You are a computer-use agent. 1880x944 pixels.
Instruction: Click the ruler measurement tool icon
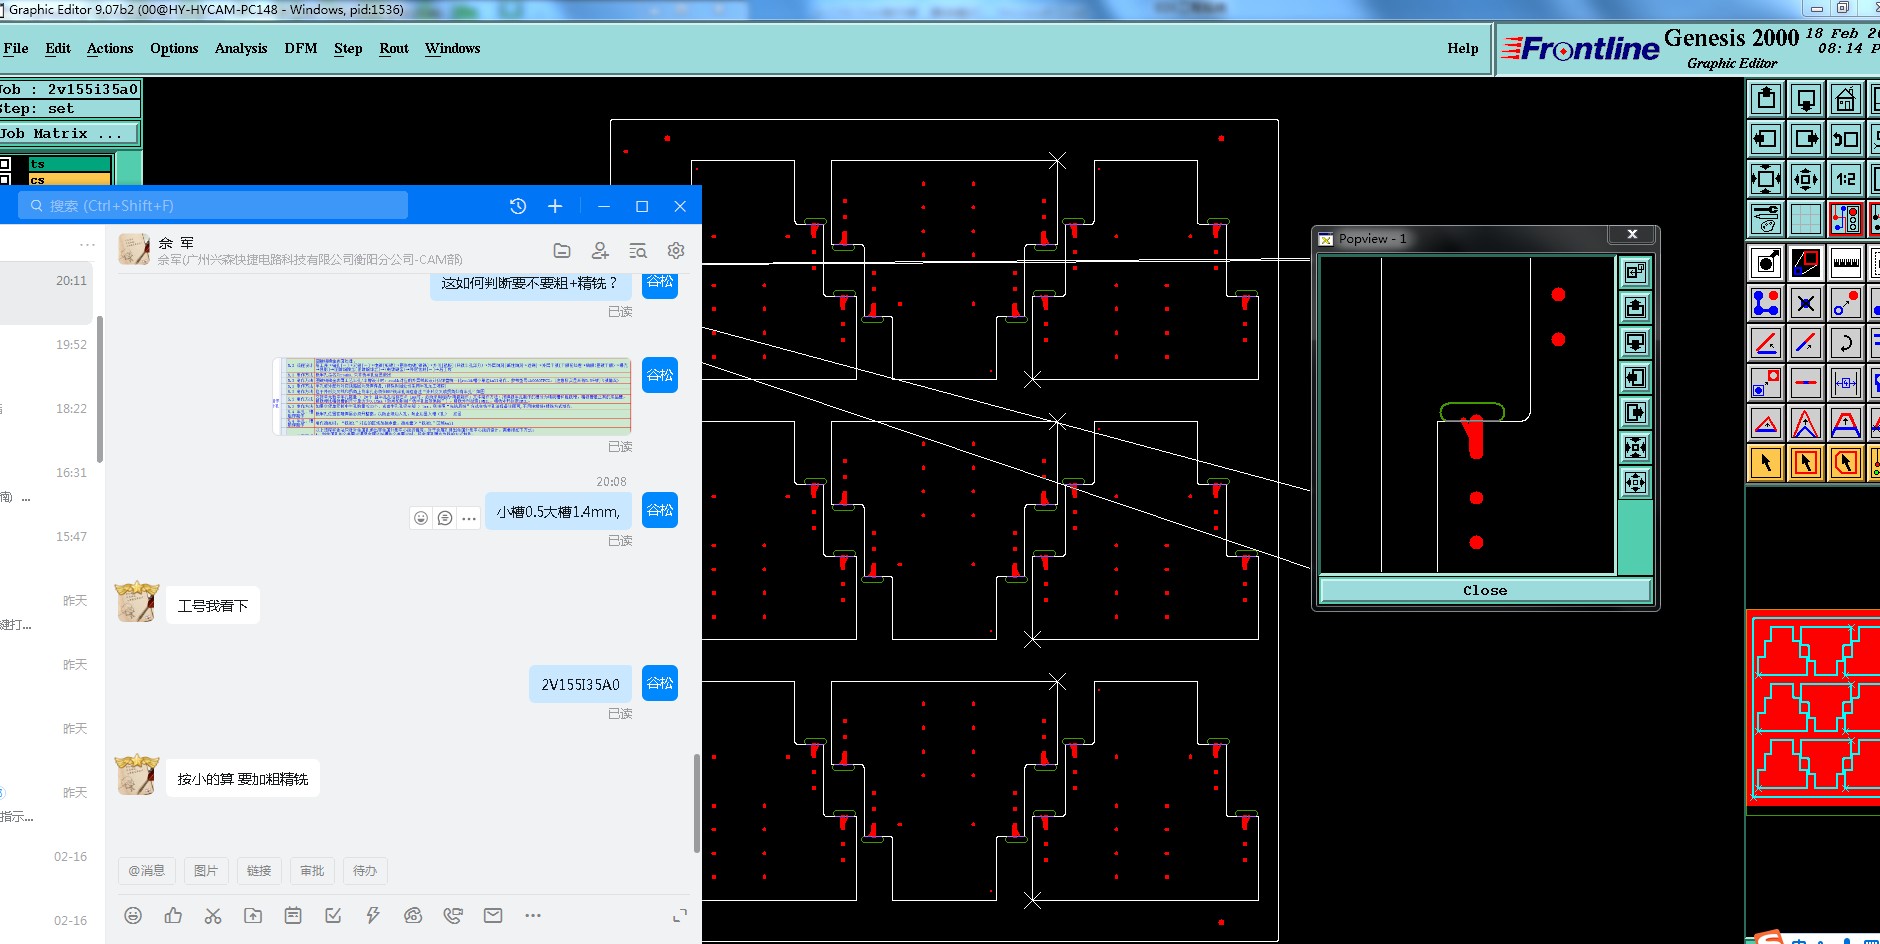(x=1845, y=263)
